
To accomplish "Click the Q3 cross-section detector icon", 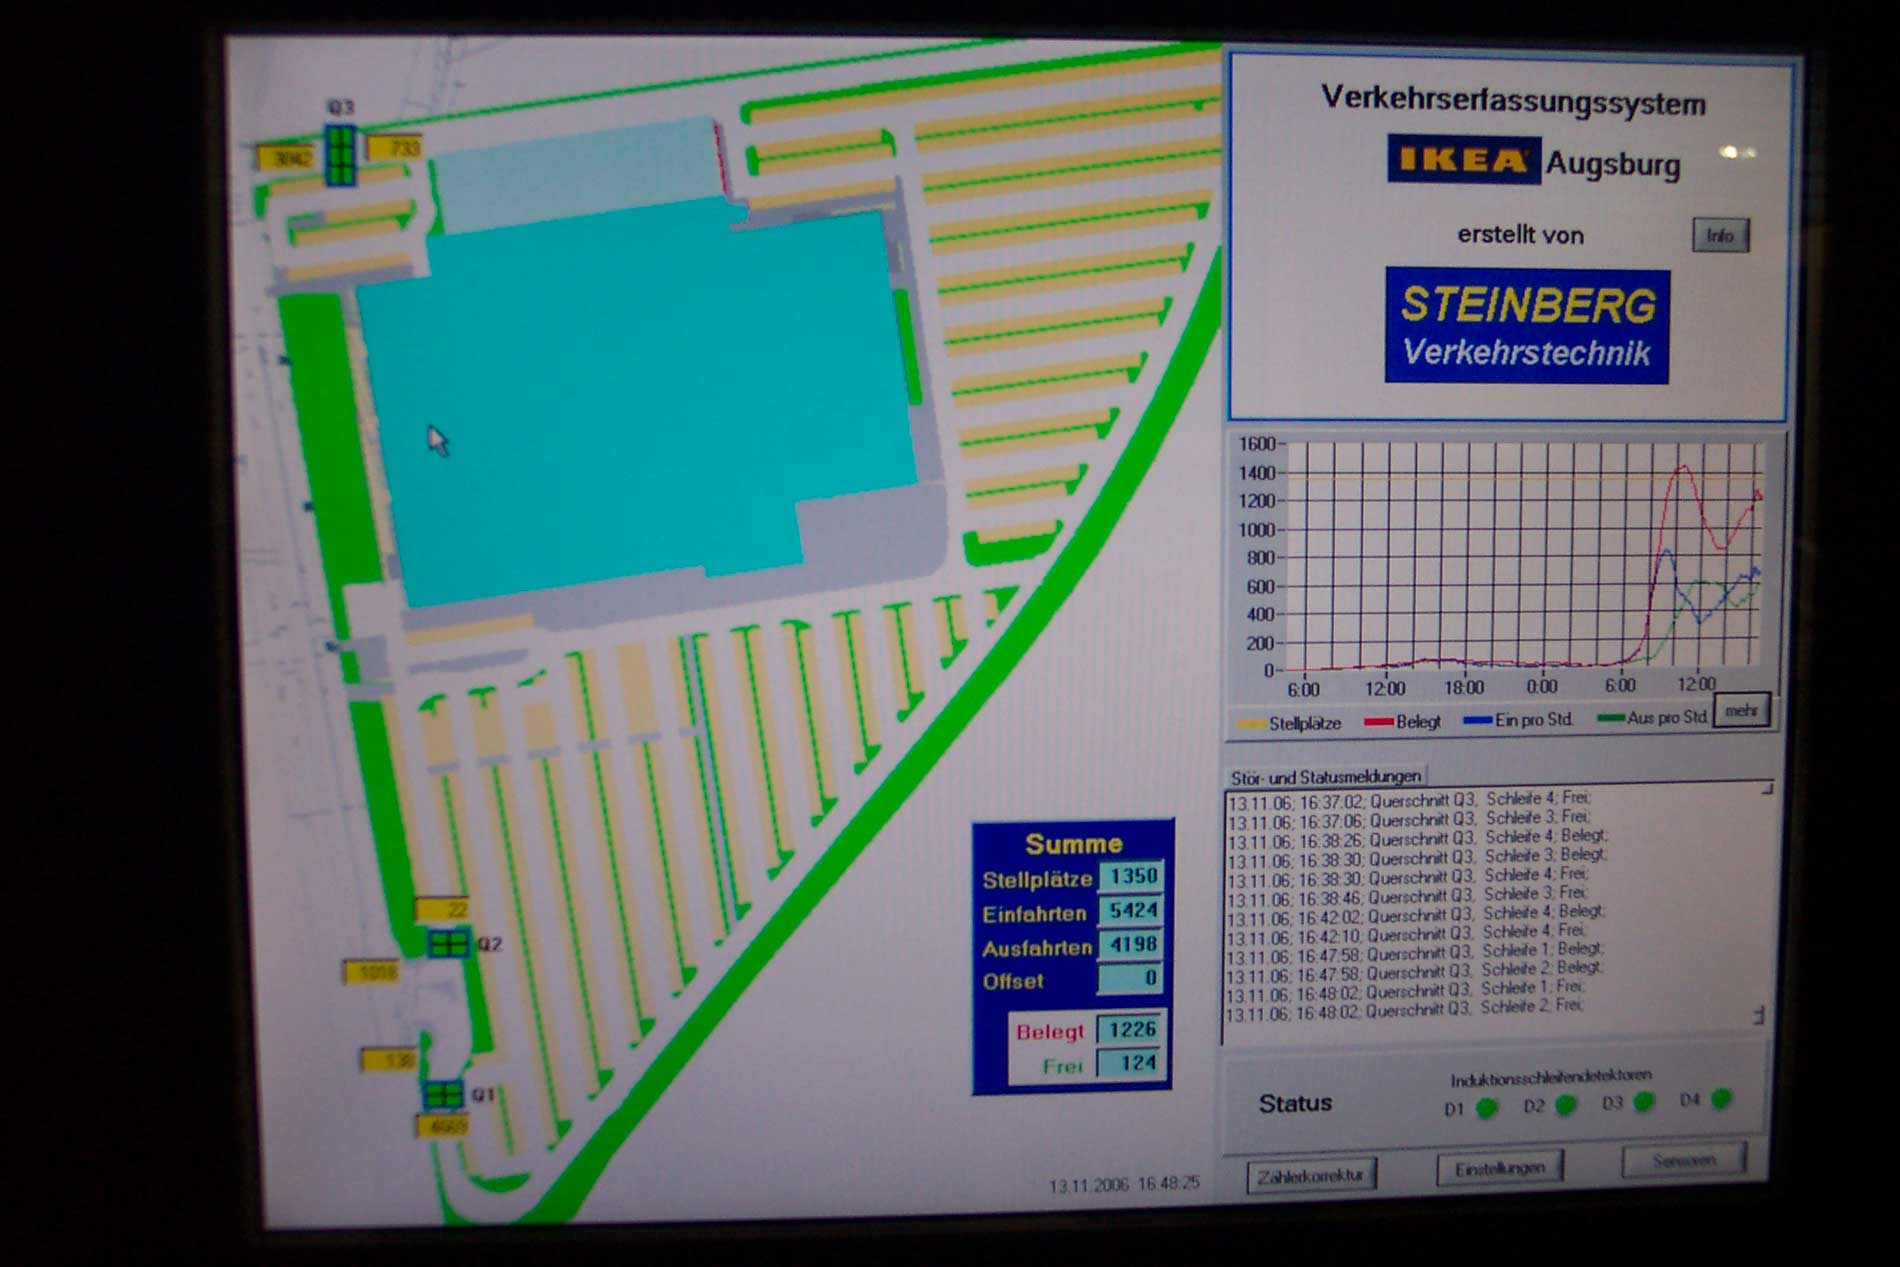I will [x=340, y=154].
